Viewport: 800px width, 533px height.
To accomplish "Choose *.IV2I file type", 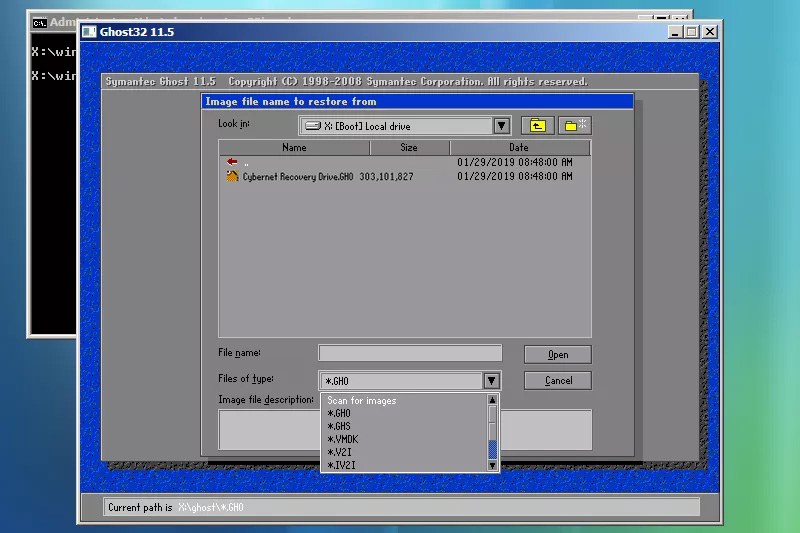I will pyautogui.click(x=404, y=465).
